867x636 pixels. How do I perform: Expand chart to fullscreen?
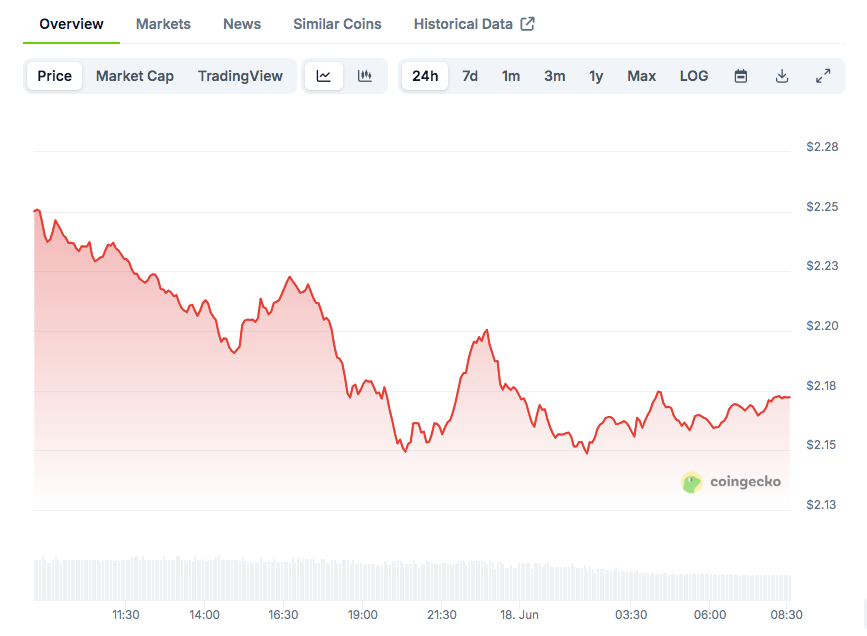(823, 76)
